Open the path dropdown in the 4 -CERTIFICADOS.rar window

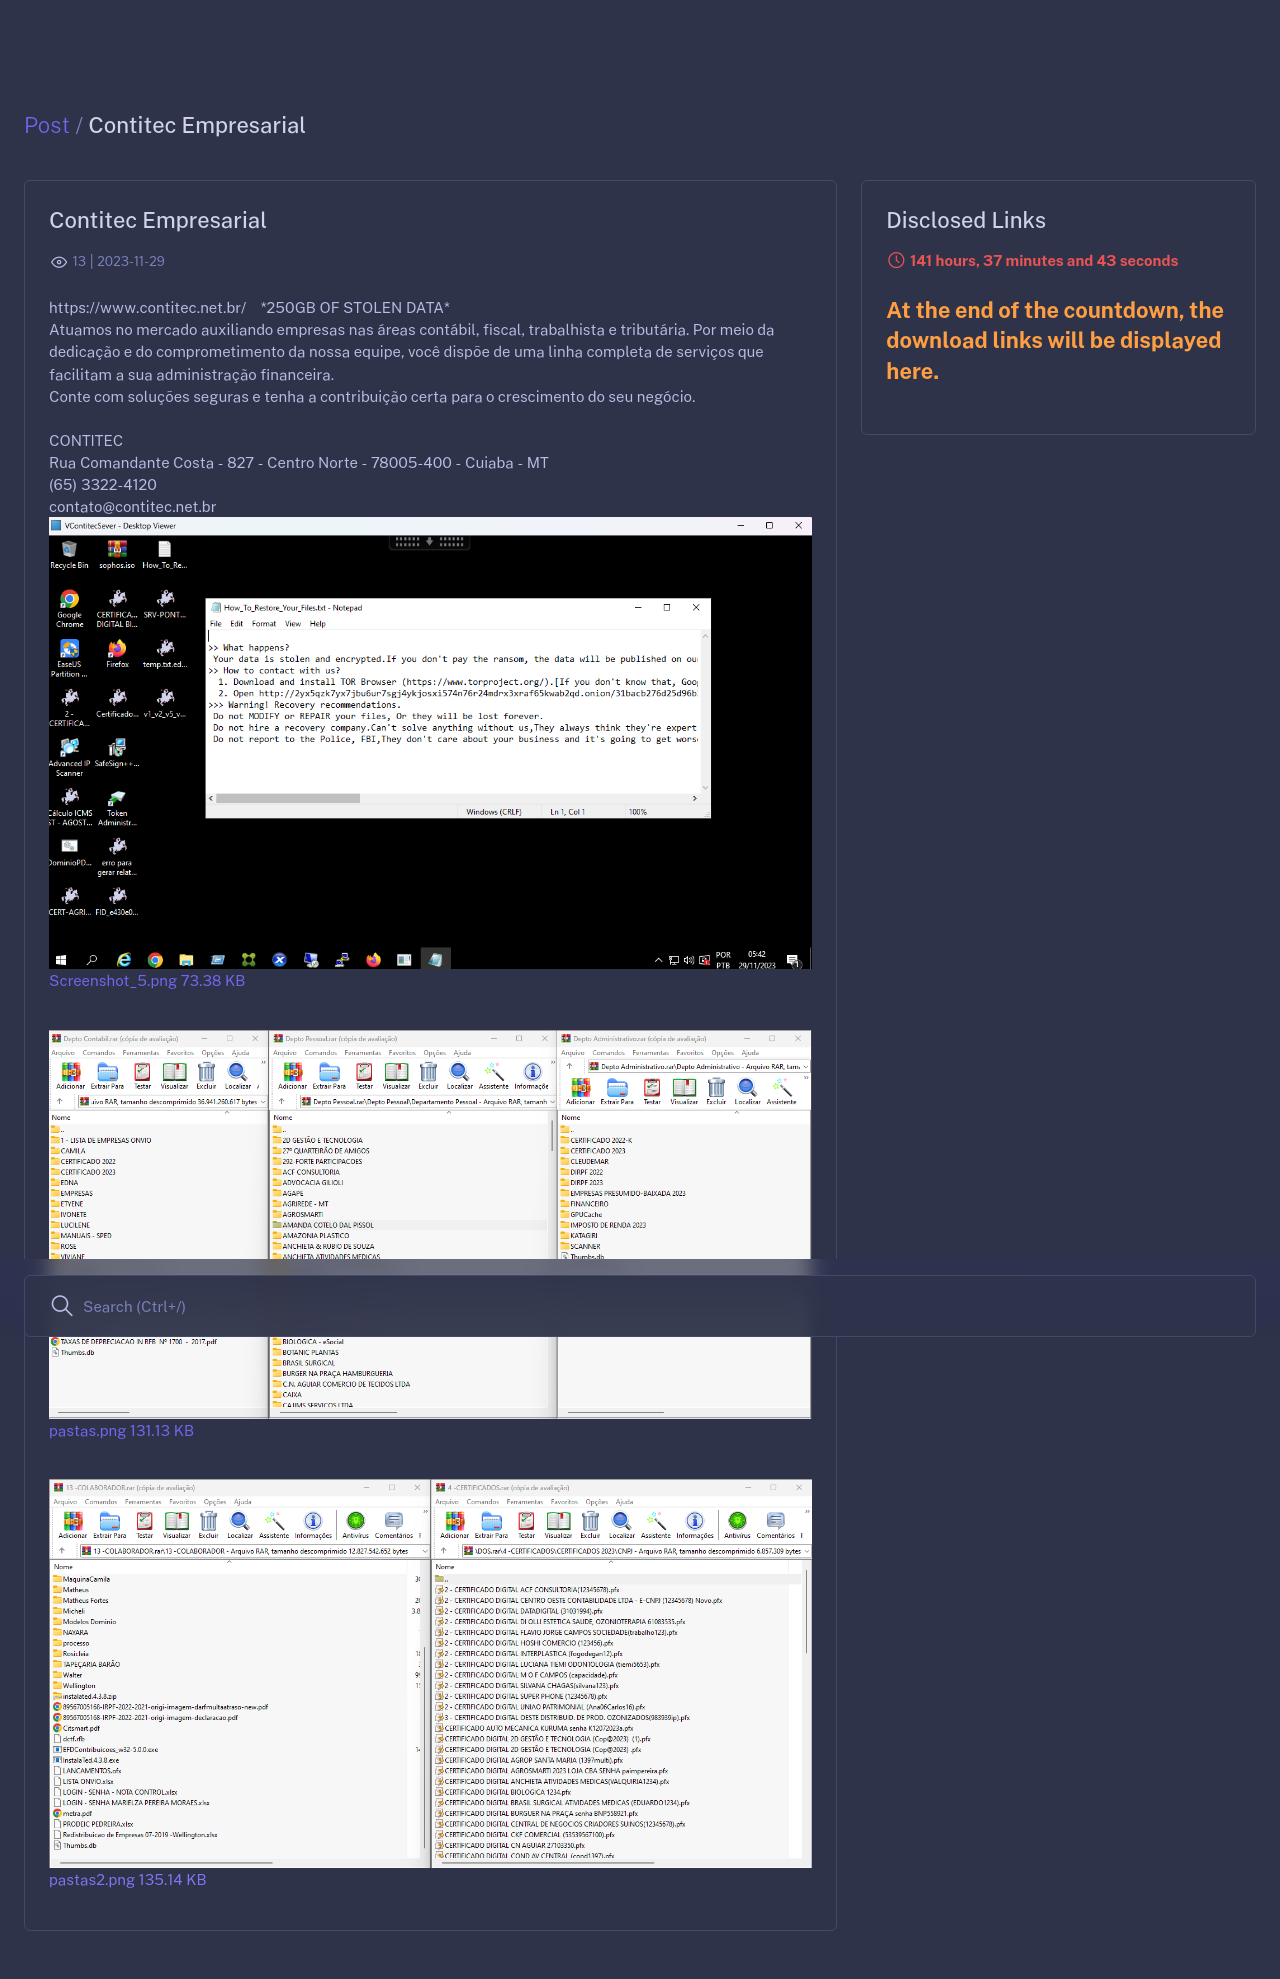click(x=806, y=1551)
